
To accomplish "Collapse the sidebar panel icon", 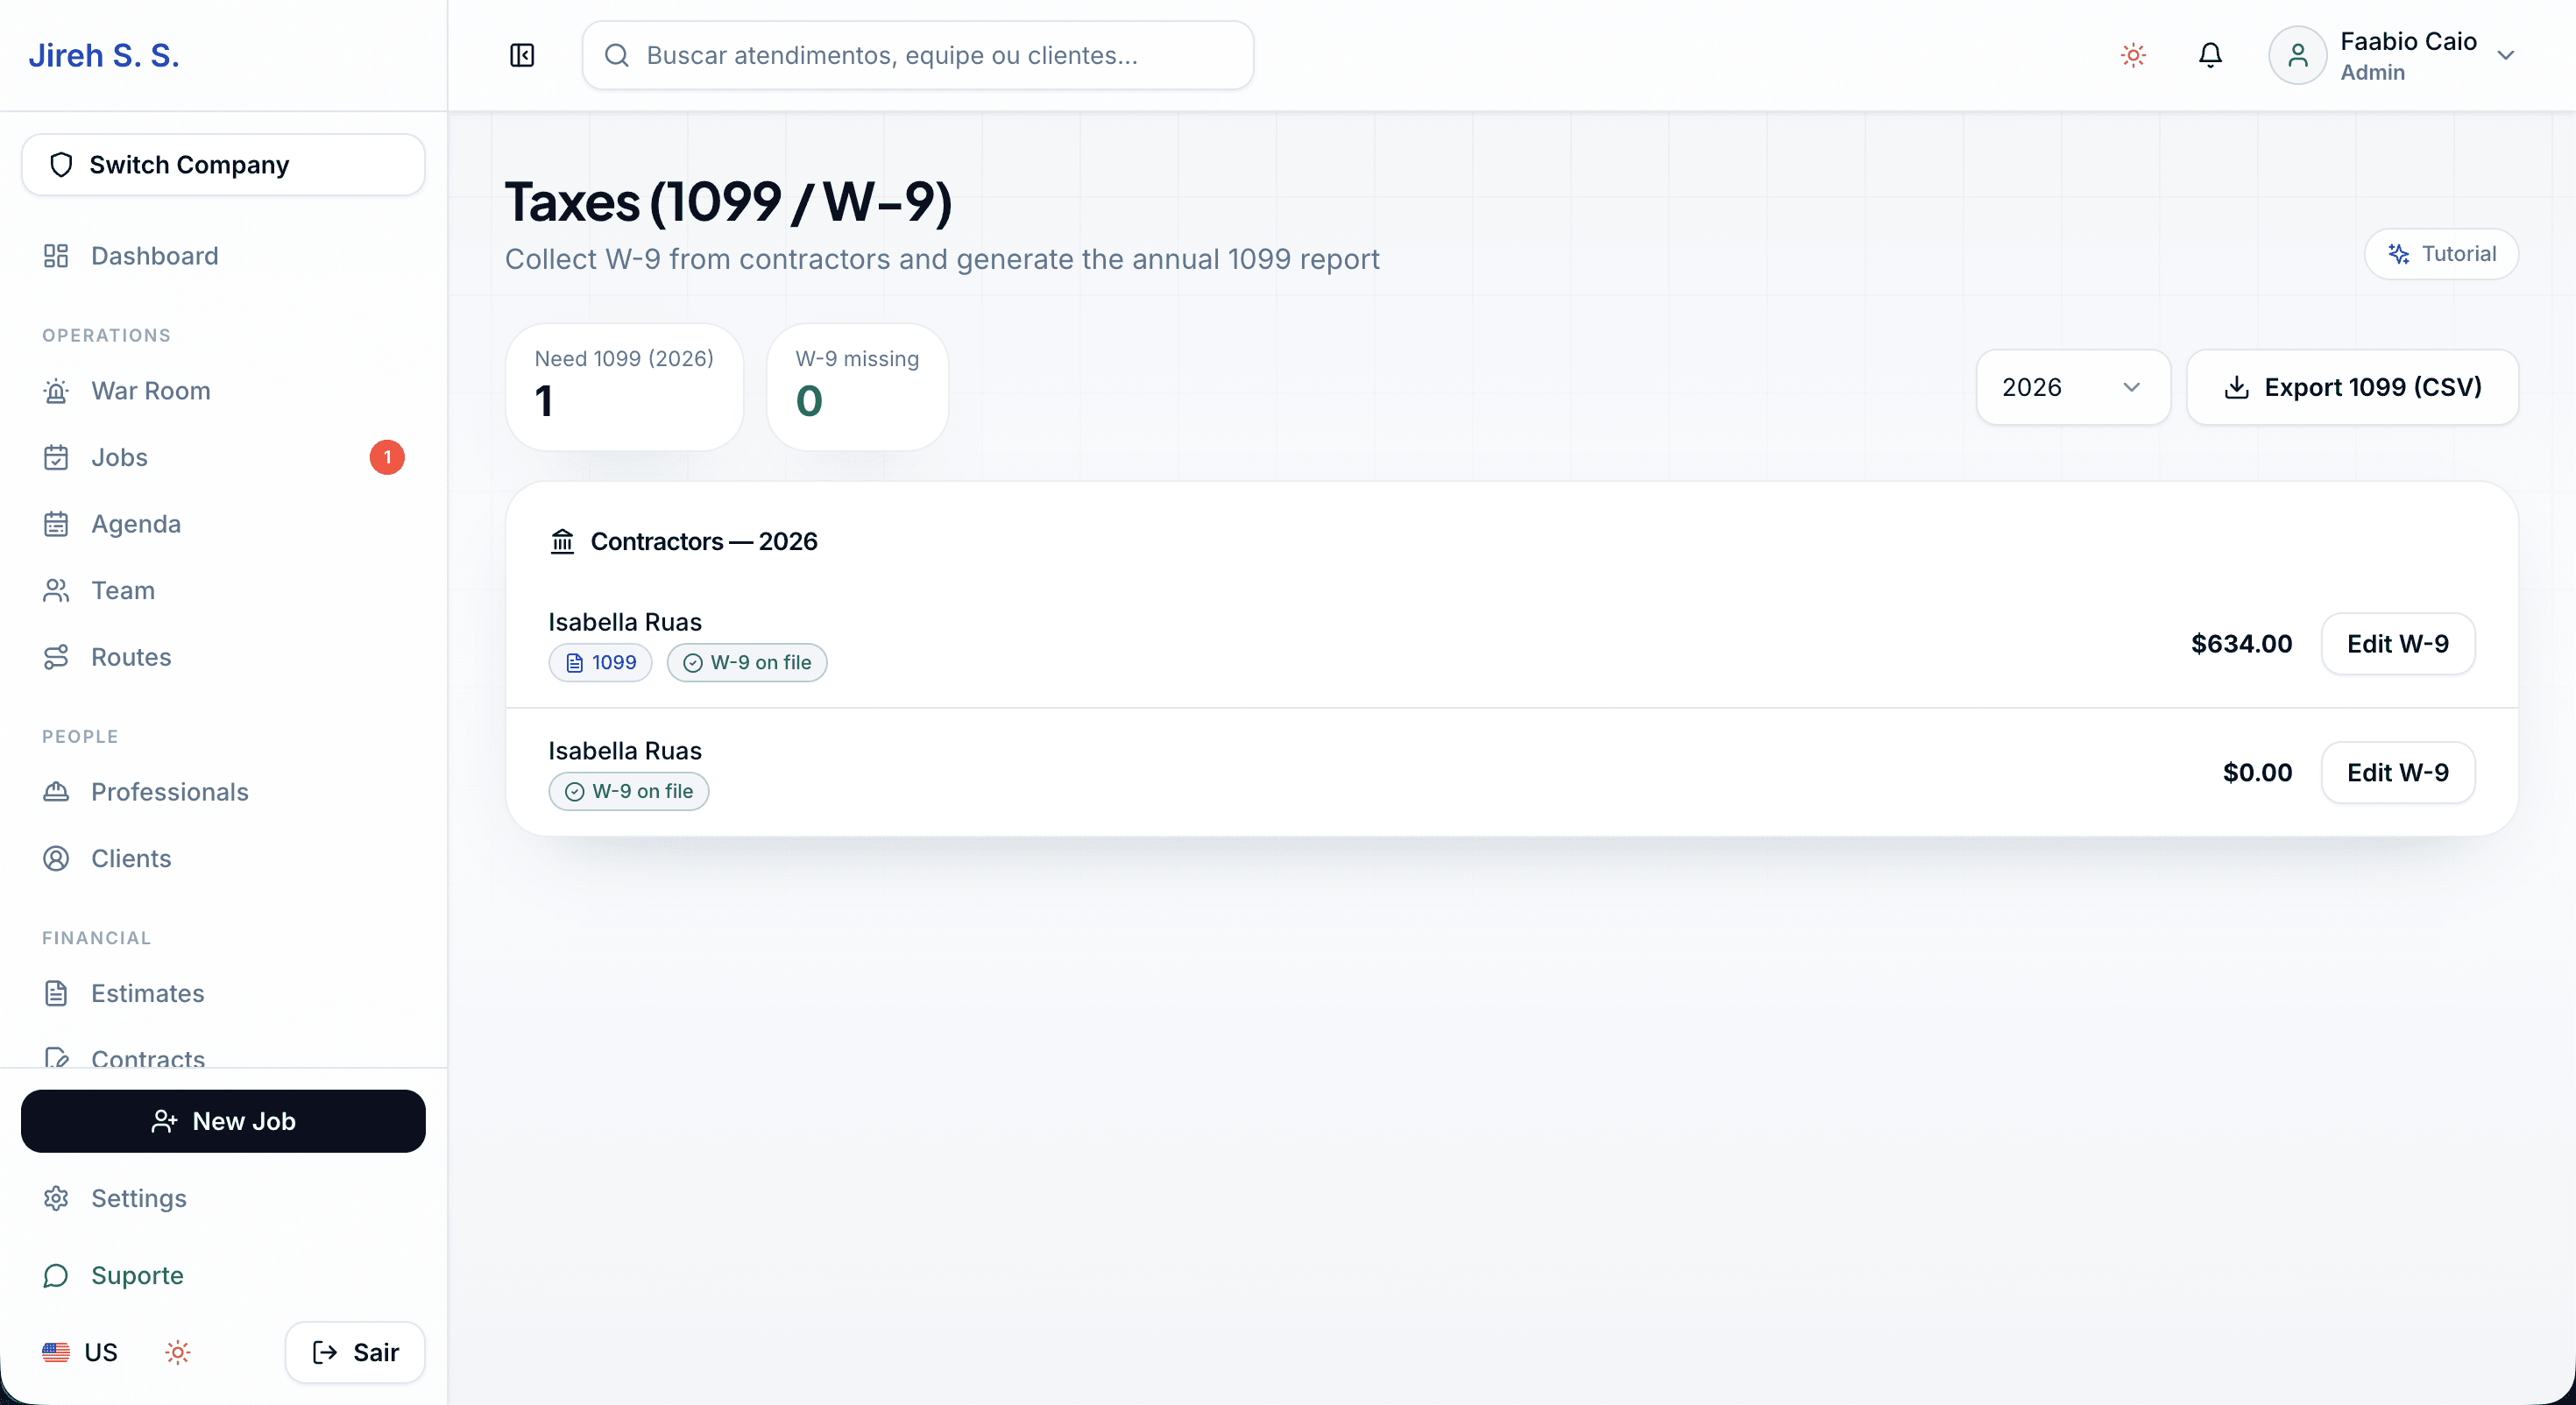I will (x=522, y=55).
